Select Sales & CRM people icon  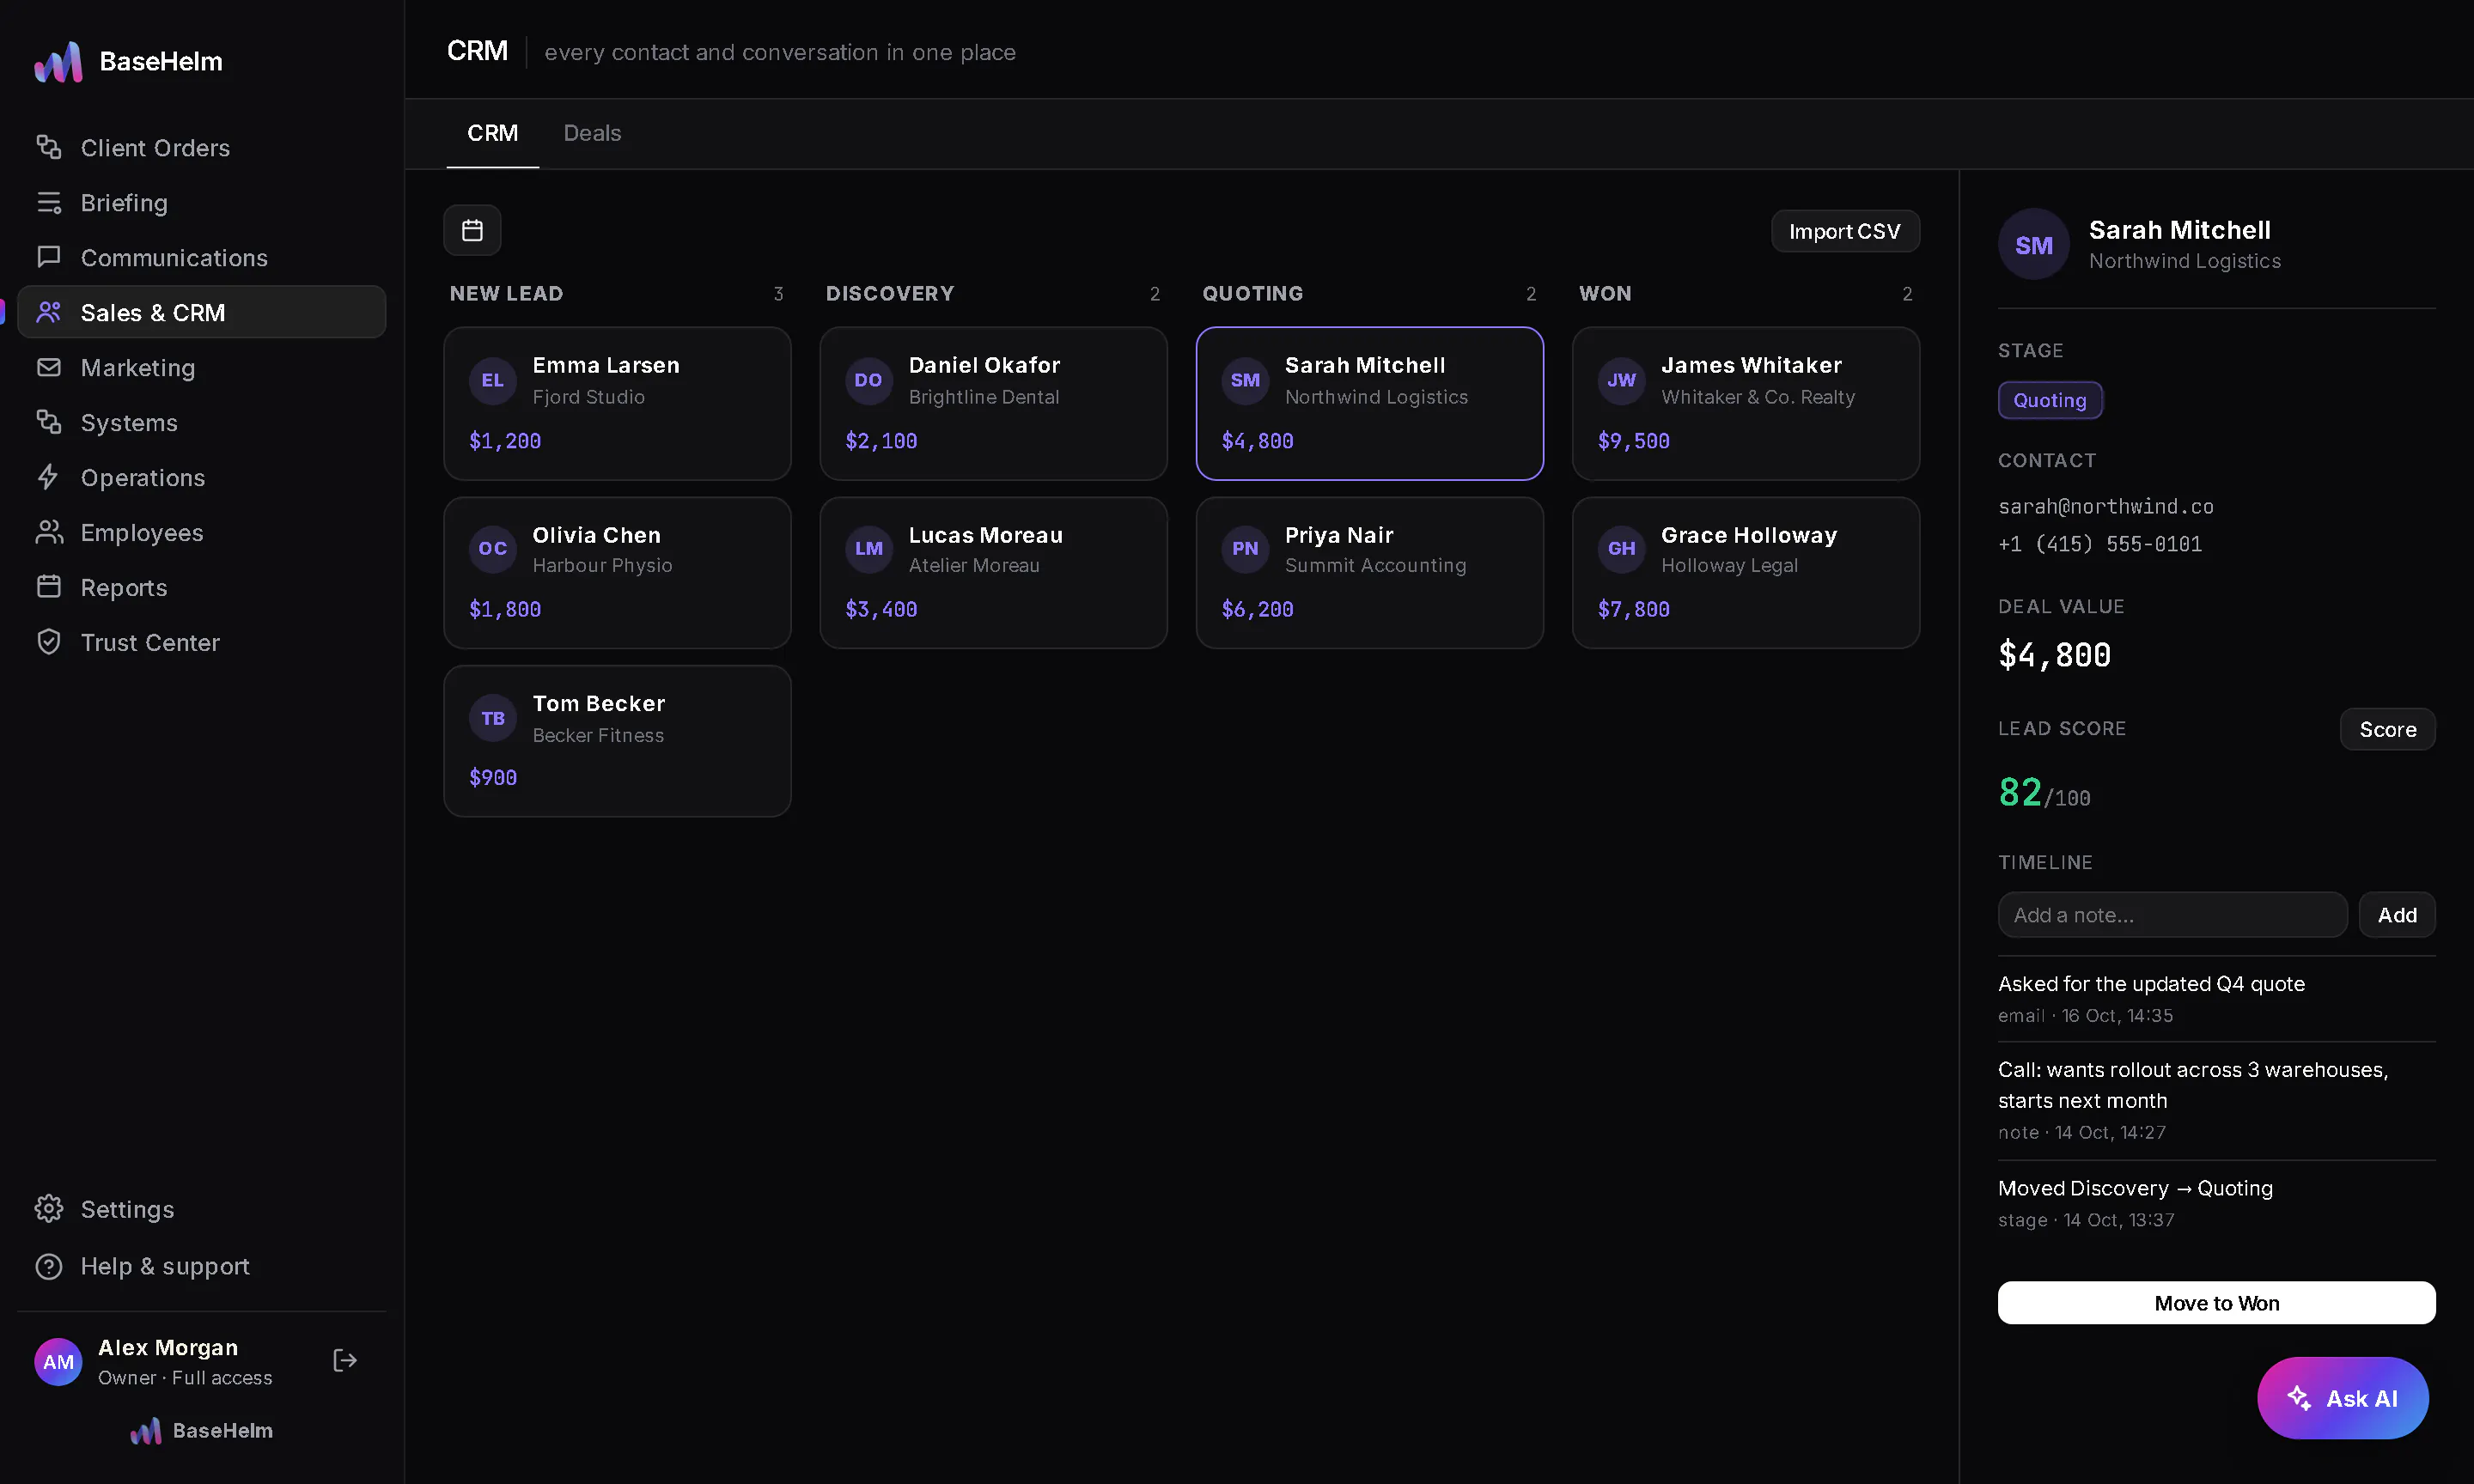[48, 312]
